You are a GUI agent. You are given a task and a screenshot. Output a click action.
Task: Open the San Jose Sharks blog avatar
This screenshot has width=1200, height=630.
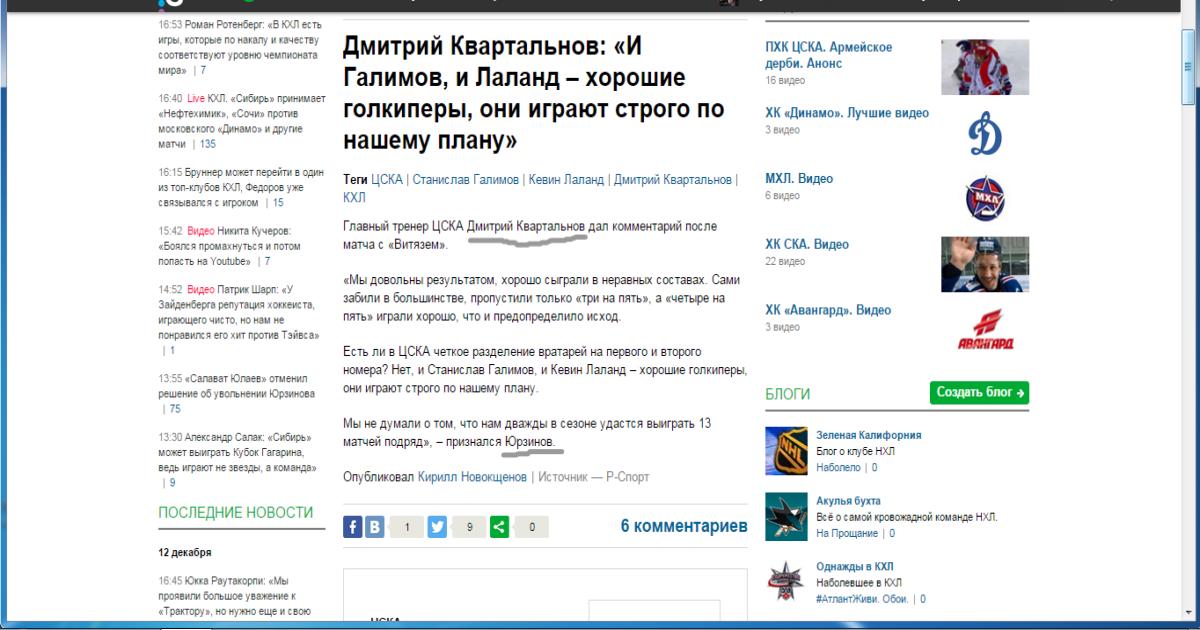coord(786,517)
